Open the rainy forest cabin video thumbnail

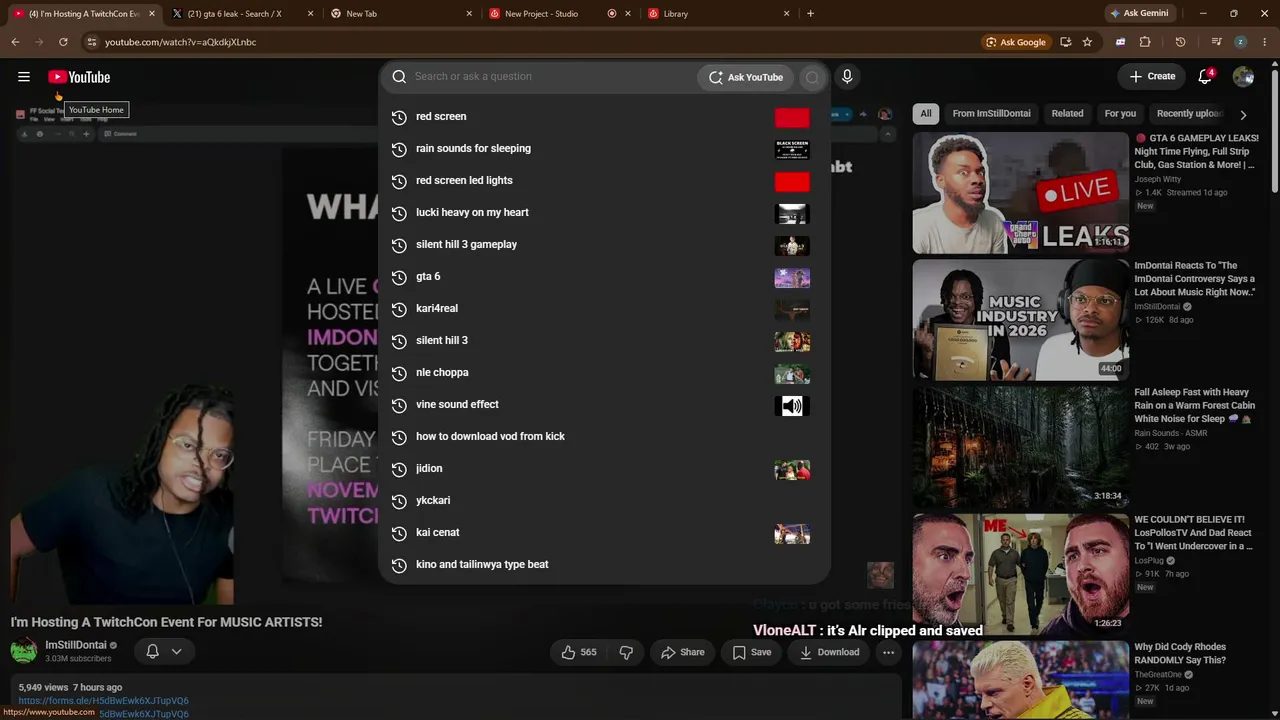1021,447
